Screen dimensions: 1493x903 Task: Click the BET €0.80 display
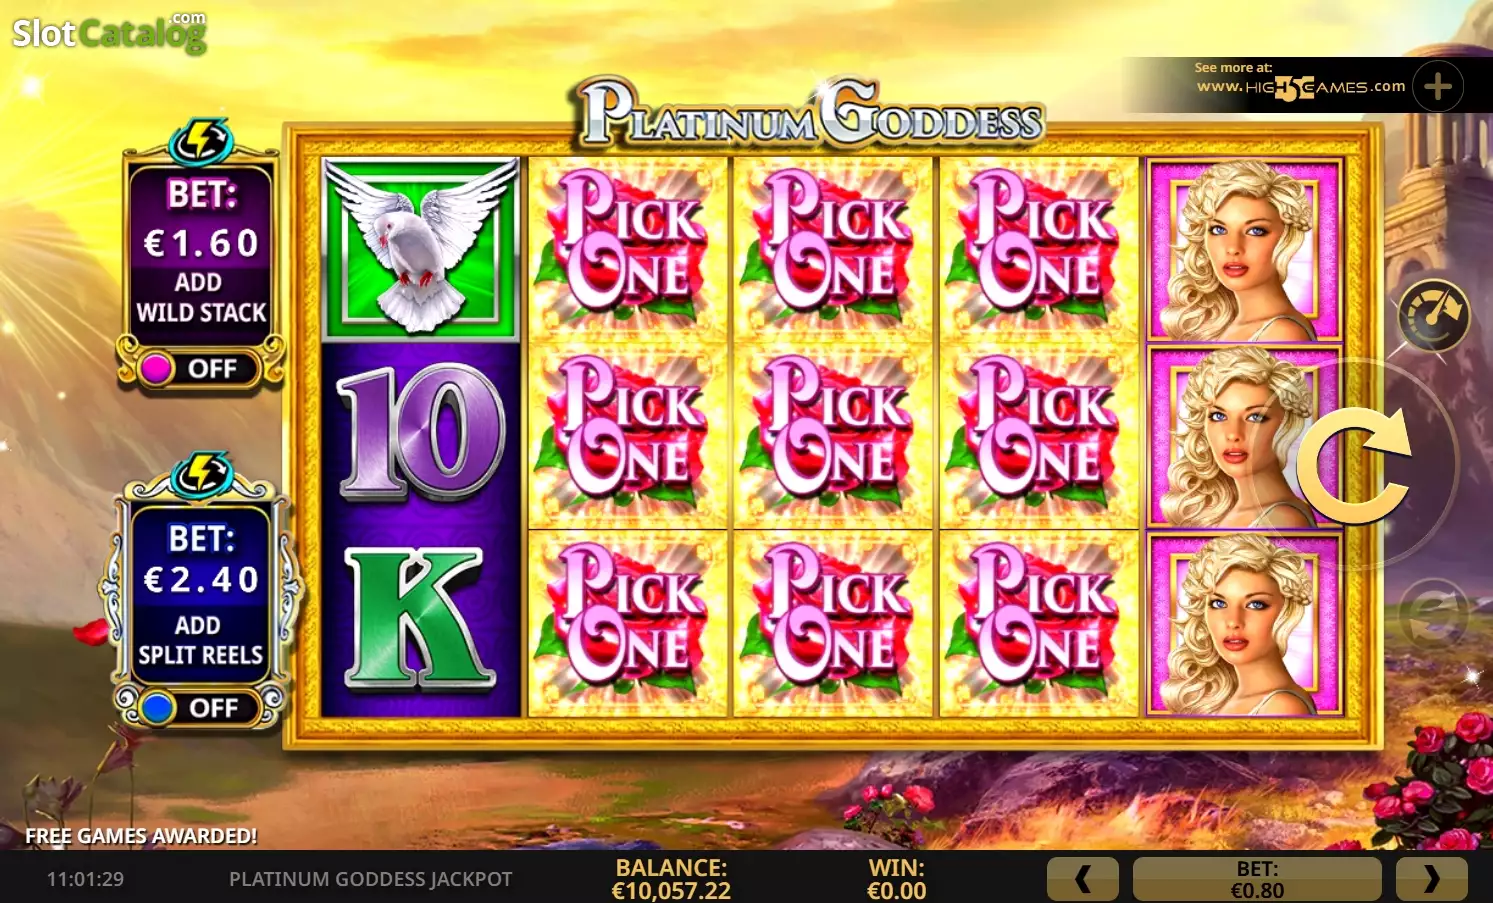click(1257, 879)
